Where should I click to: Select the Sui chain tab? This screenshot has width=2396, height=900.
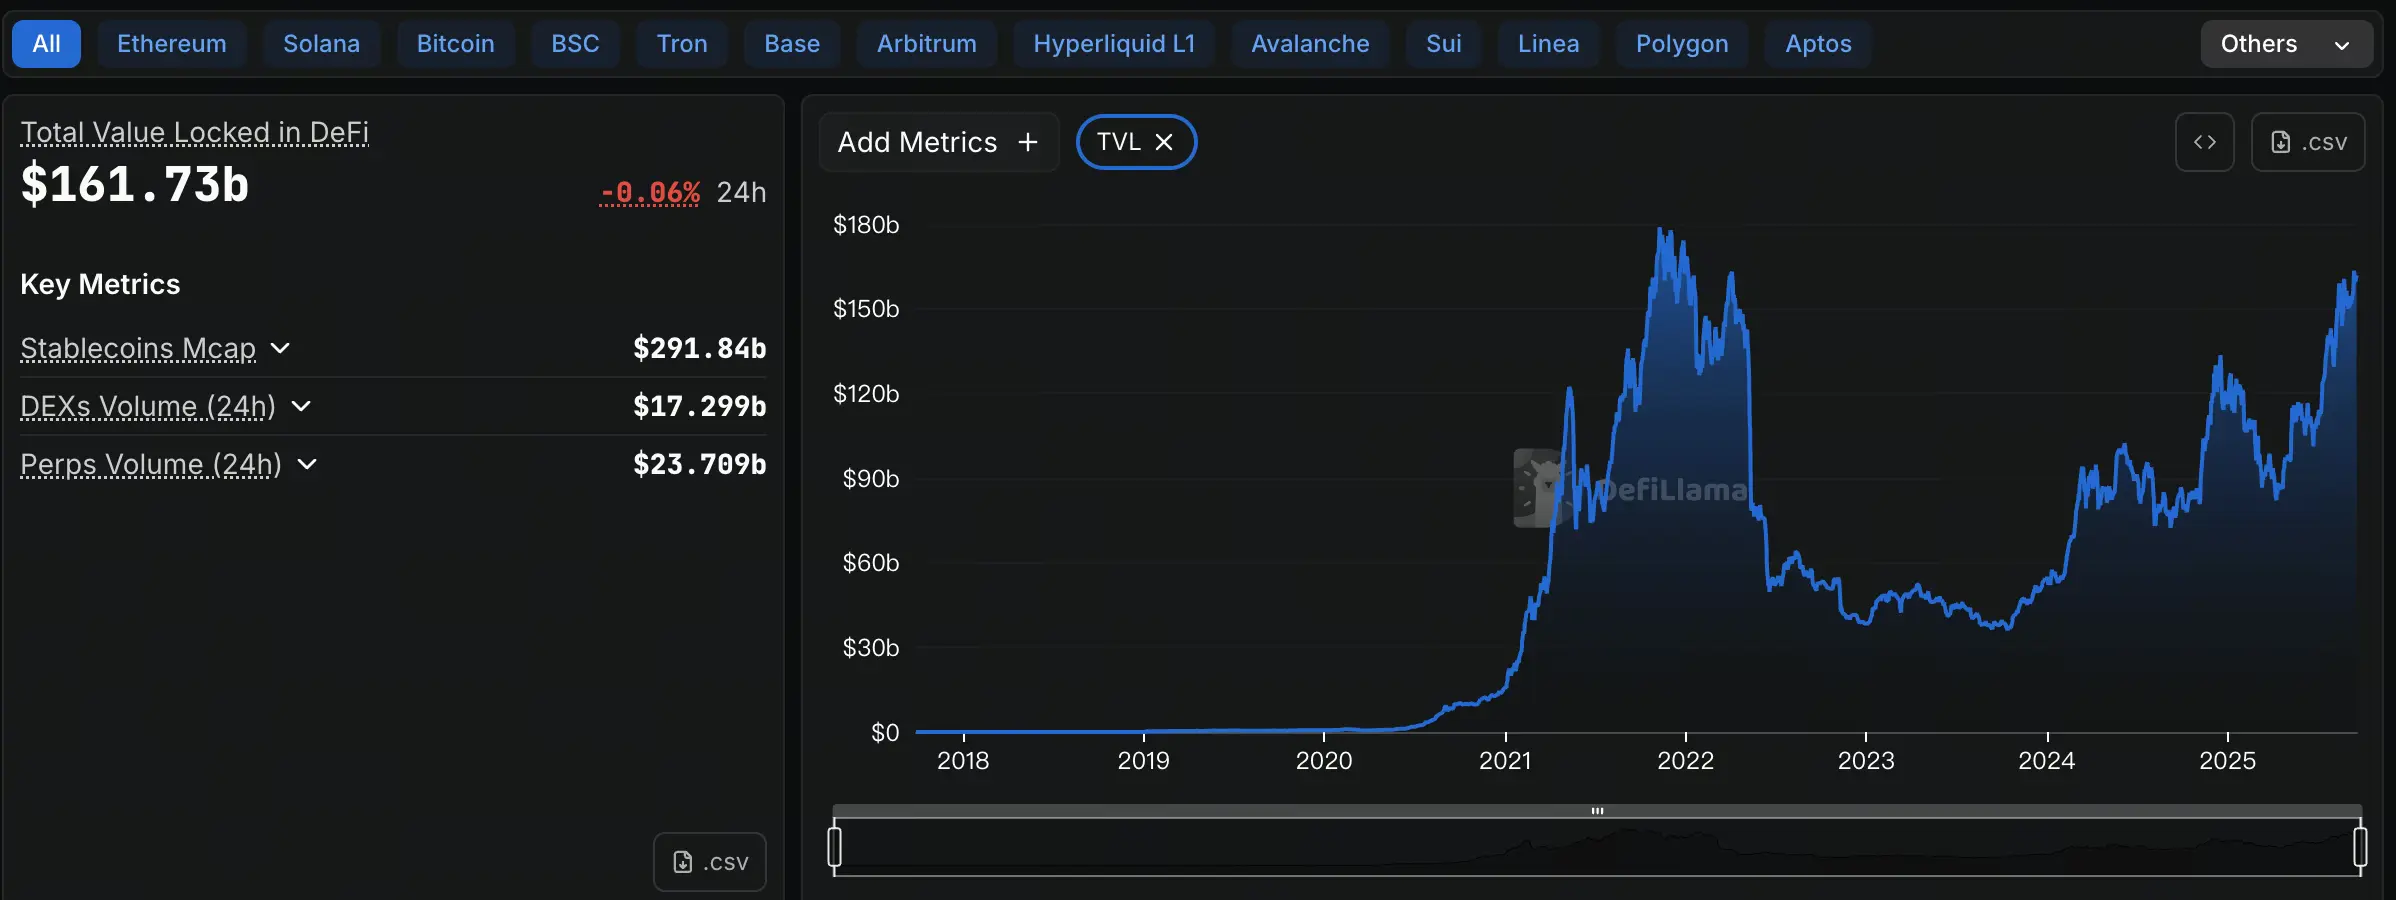tap(1444, 44)
